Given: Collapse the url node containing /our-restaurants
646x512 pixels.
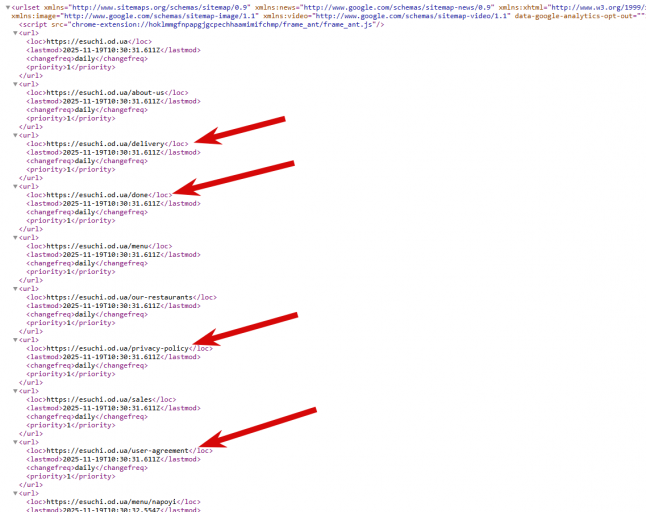Looking at the screenshot, I should coord(15,289).
